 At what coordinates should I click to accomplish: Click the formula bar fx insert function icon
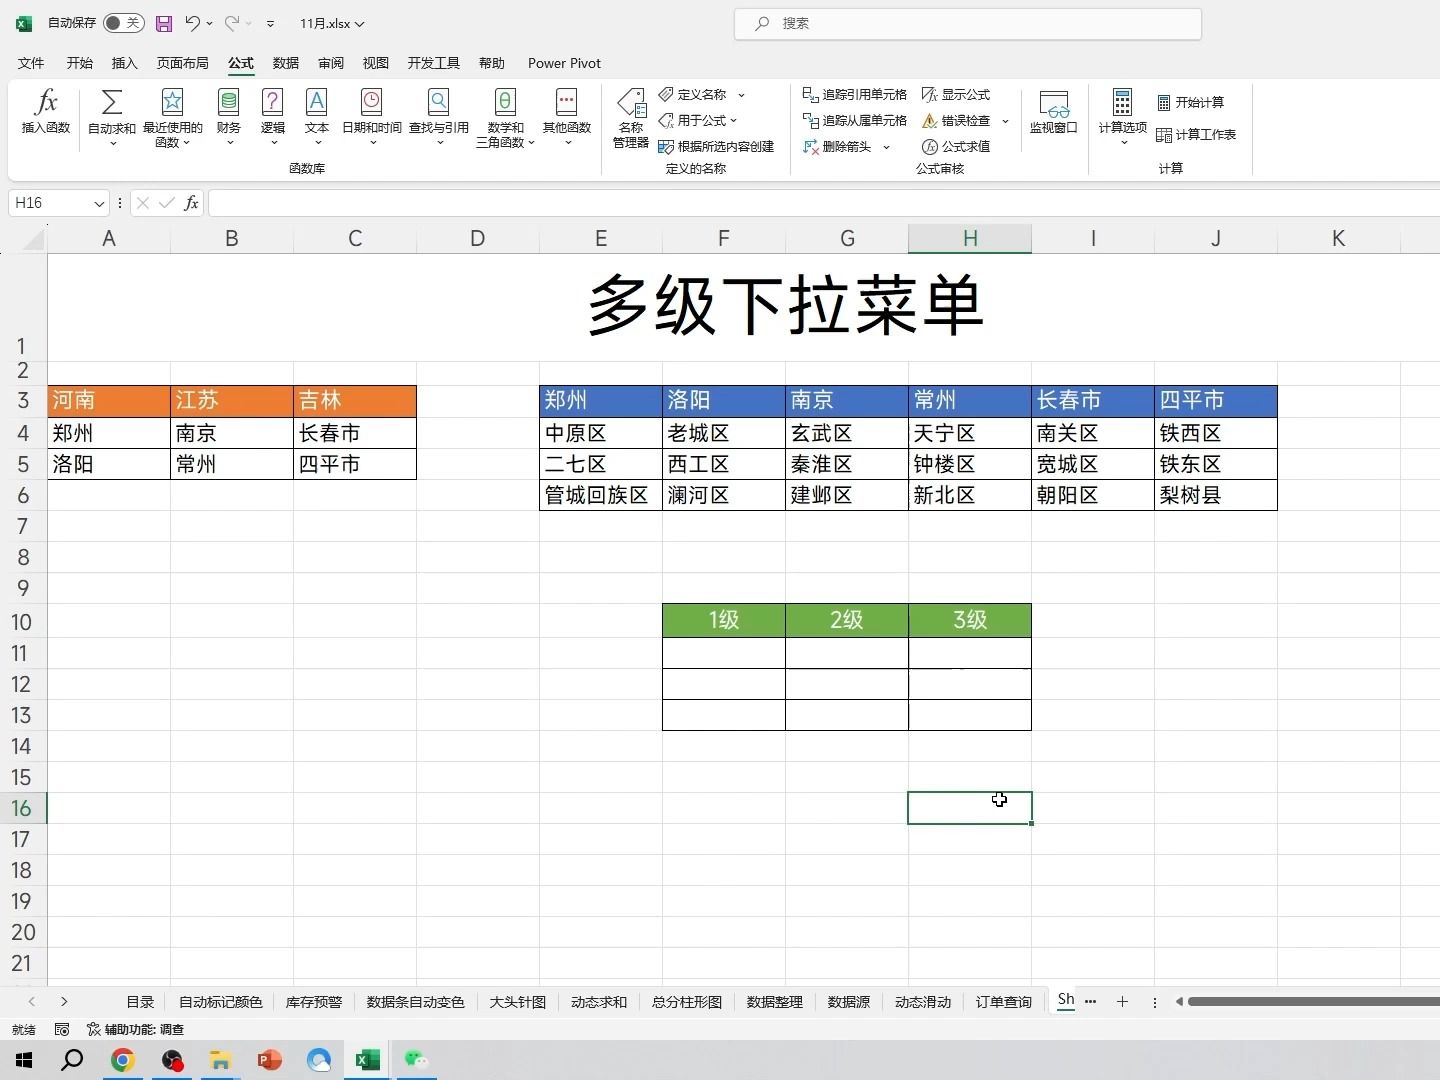(191, 203)
